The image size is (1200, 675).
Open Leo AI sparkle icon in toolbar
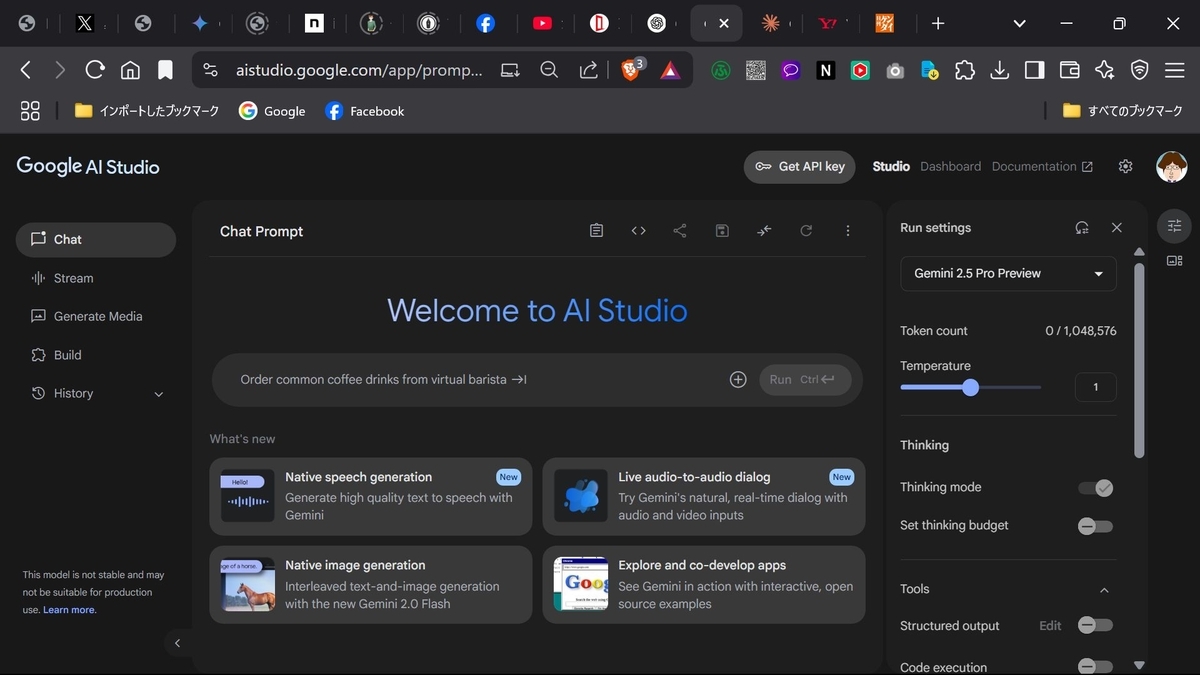(1104, 70)
